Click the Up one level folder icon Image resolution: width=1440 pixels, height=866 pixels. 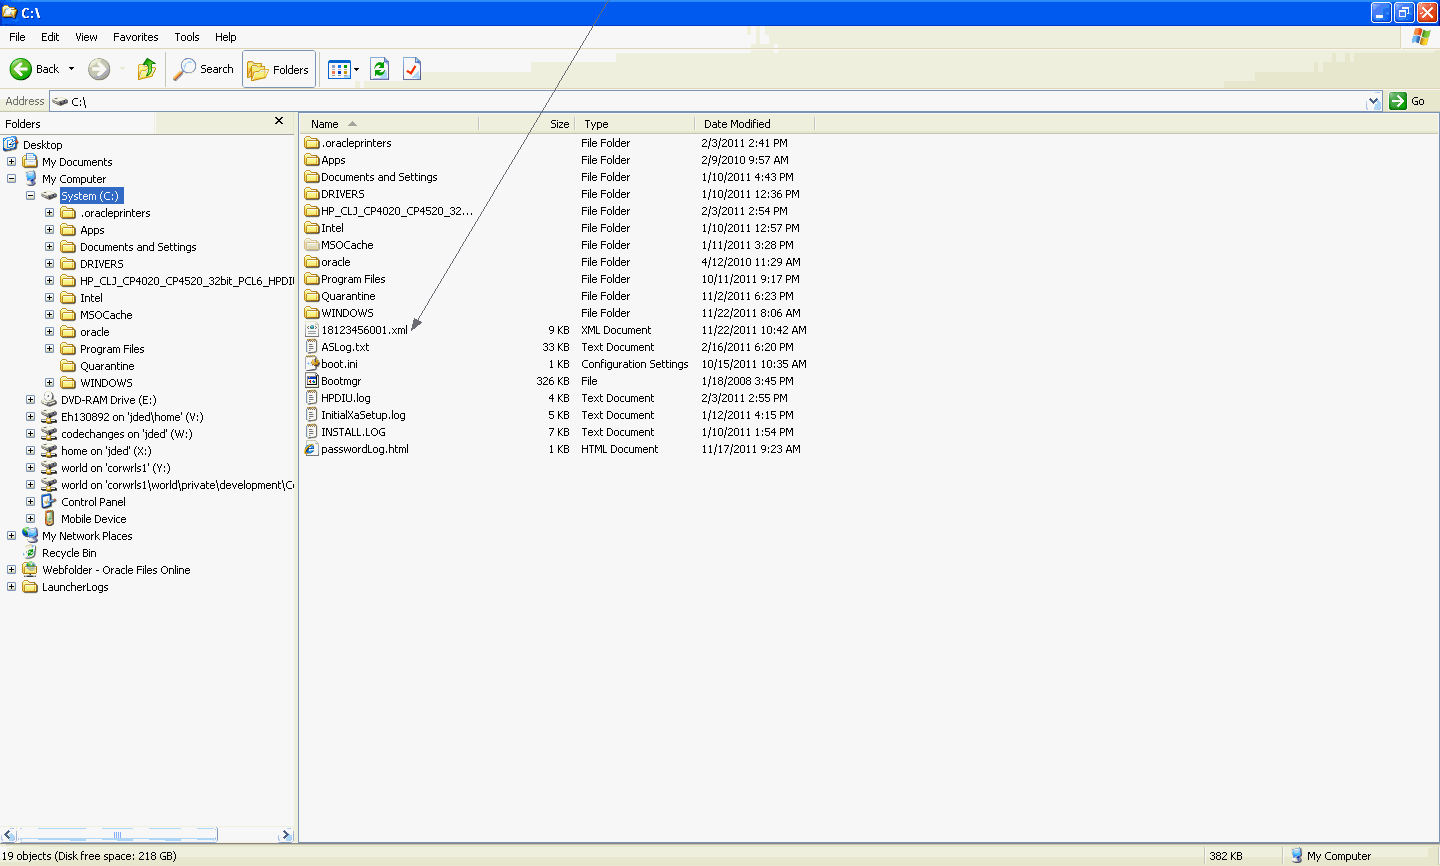point(146,69)
